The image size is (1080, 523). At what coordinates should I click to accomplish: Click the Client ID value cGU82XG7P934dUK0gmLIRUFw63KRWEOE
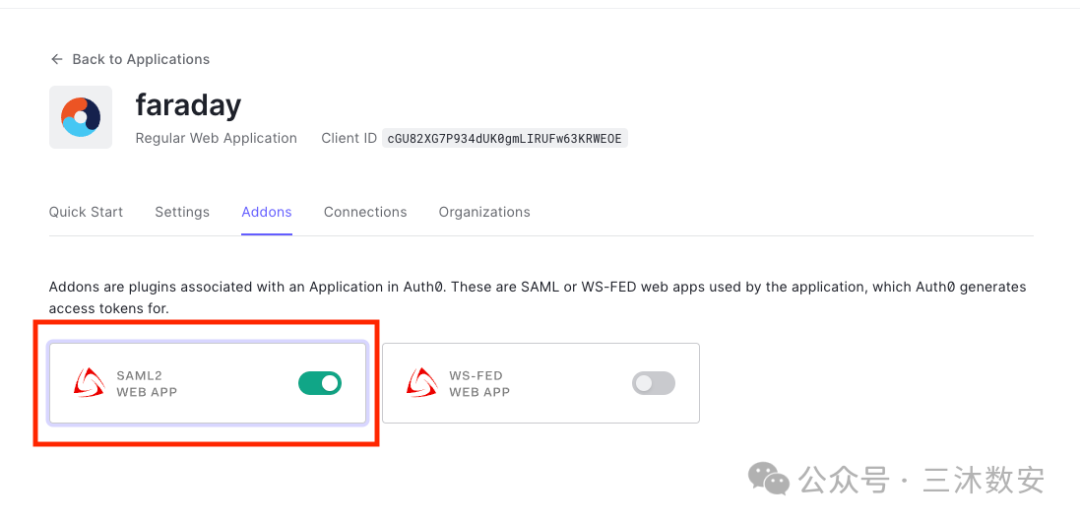pos(505,139)
